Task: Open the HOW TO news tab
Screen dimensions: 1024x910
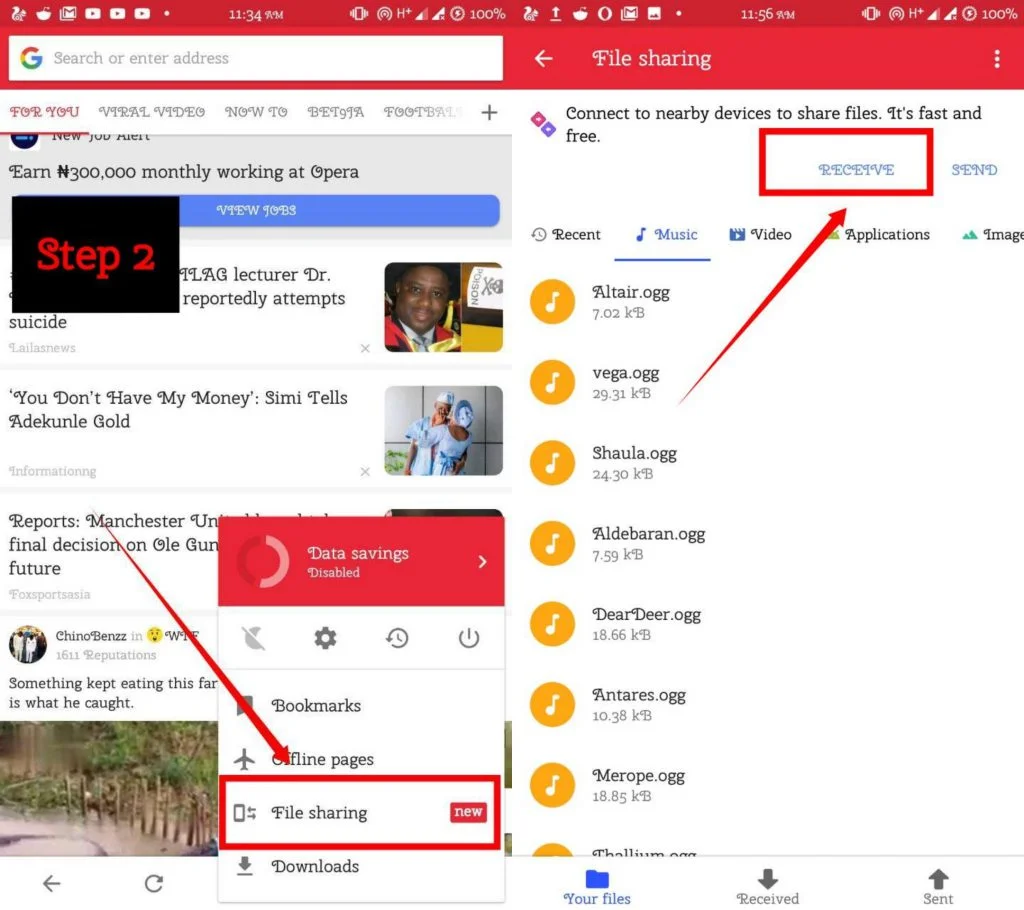Action: (256, 112)
